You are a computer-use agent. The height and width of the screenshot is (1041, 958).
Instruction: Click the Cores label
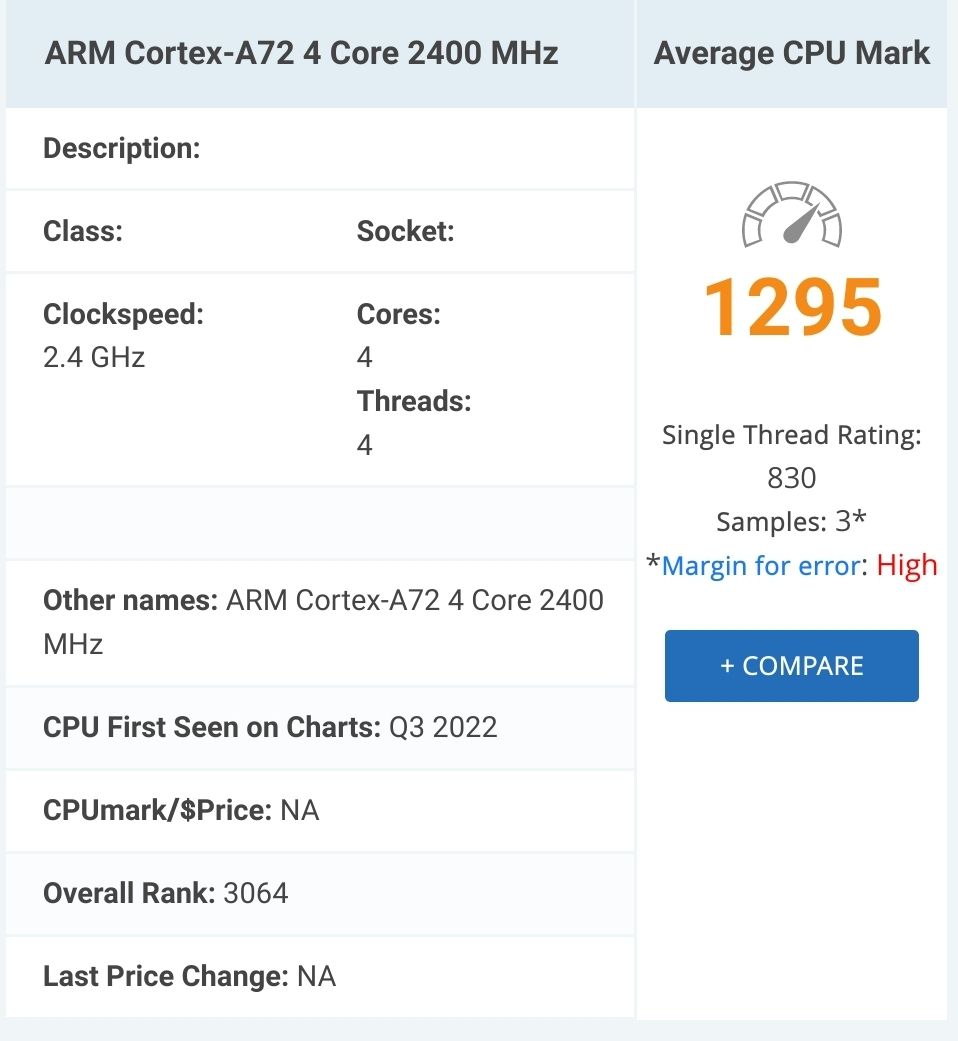(x=398, y=314)
